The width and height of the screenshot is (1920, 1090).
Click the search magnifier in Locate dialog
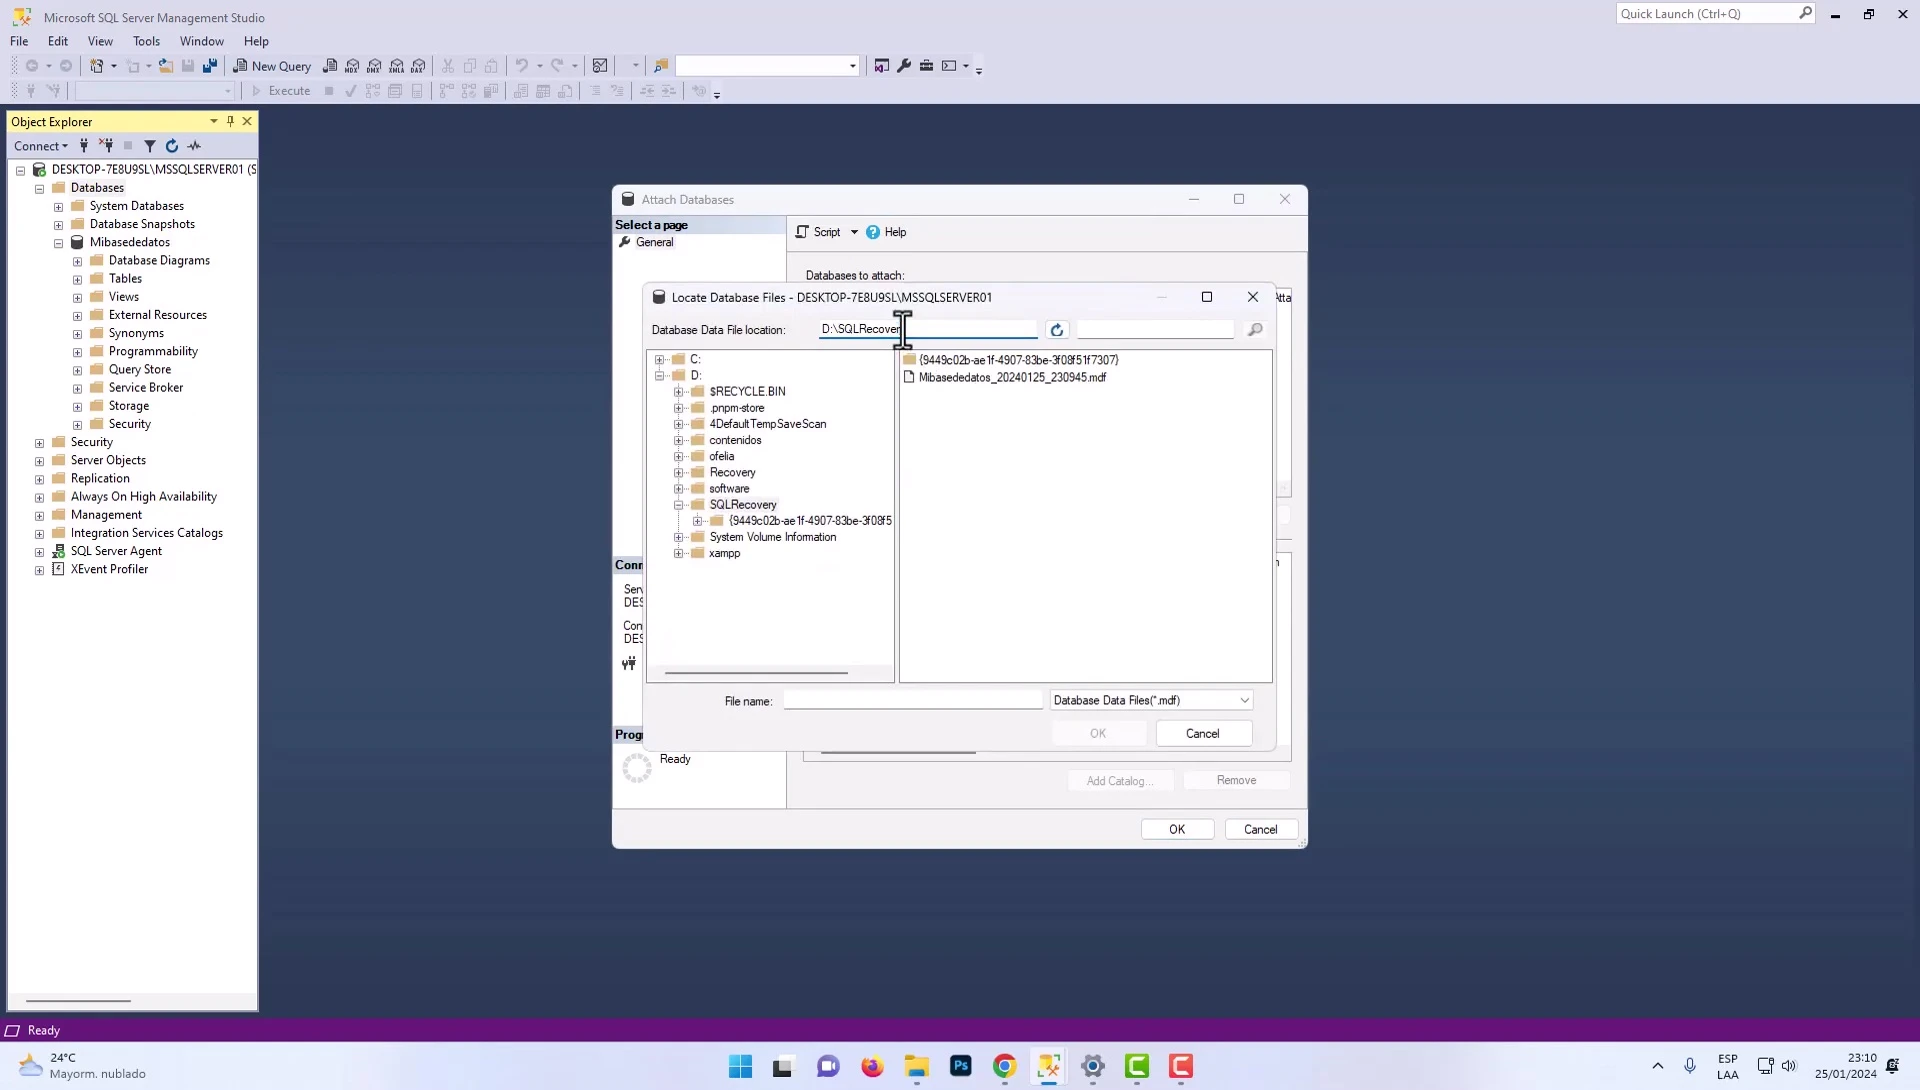click(1255, 330)
